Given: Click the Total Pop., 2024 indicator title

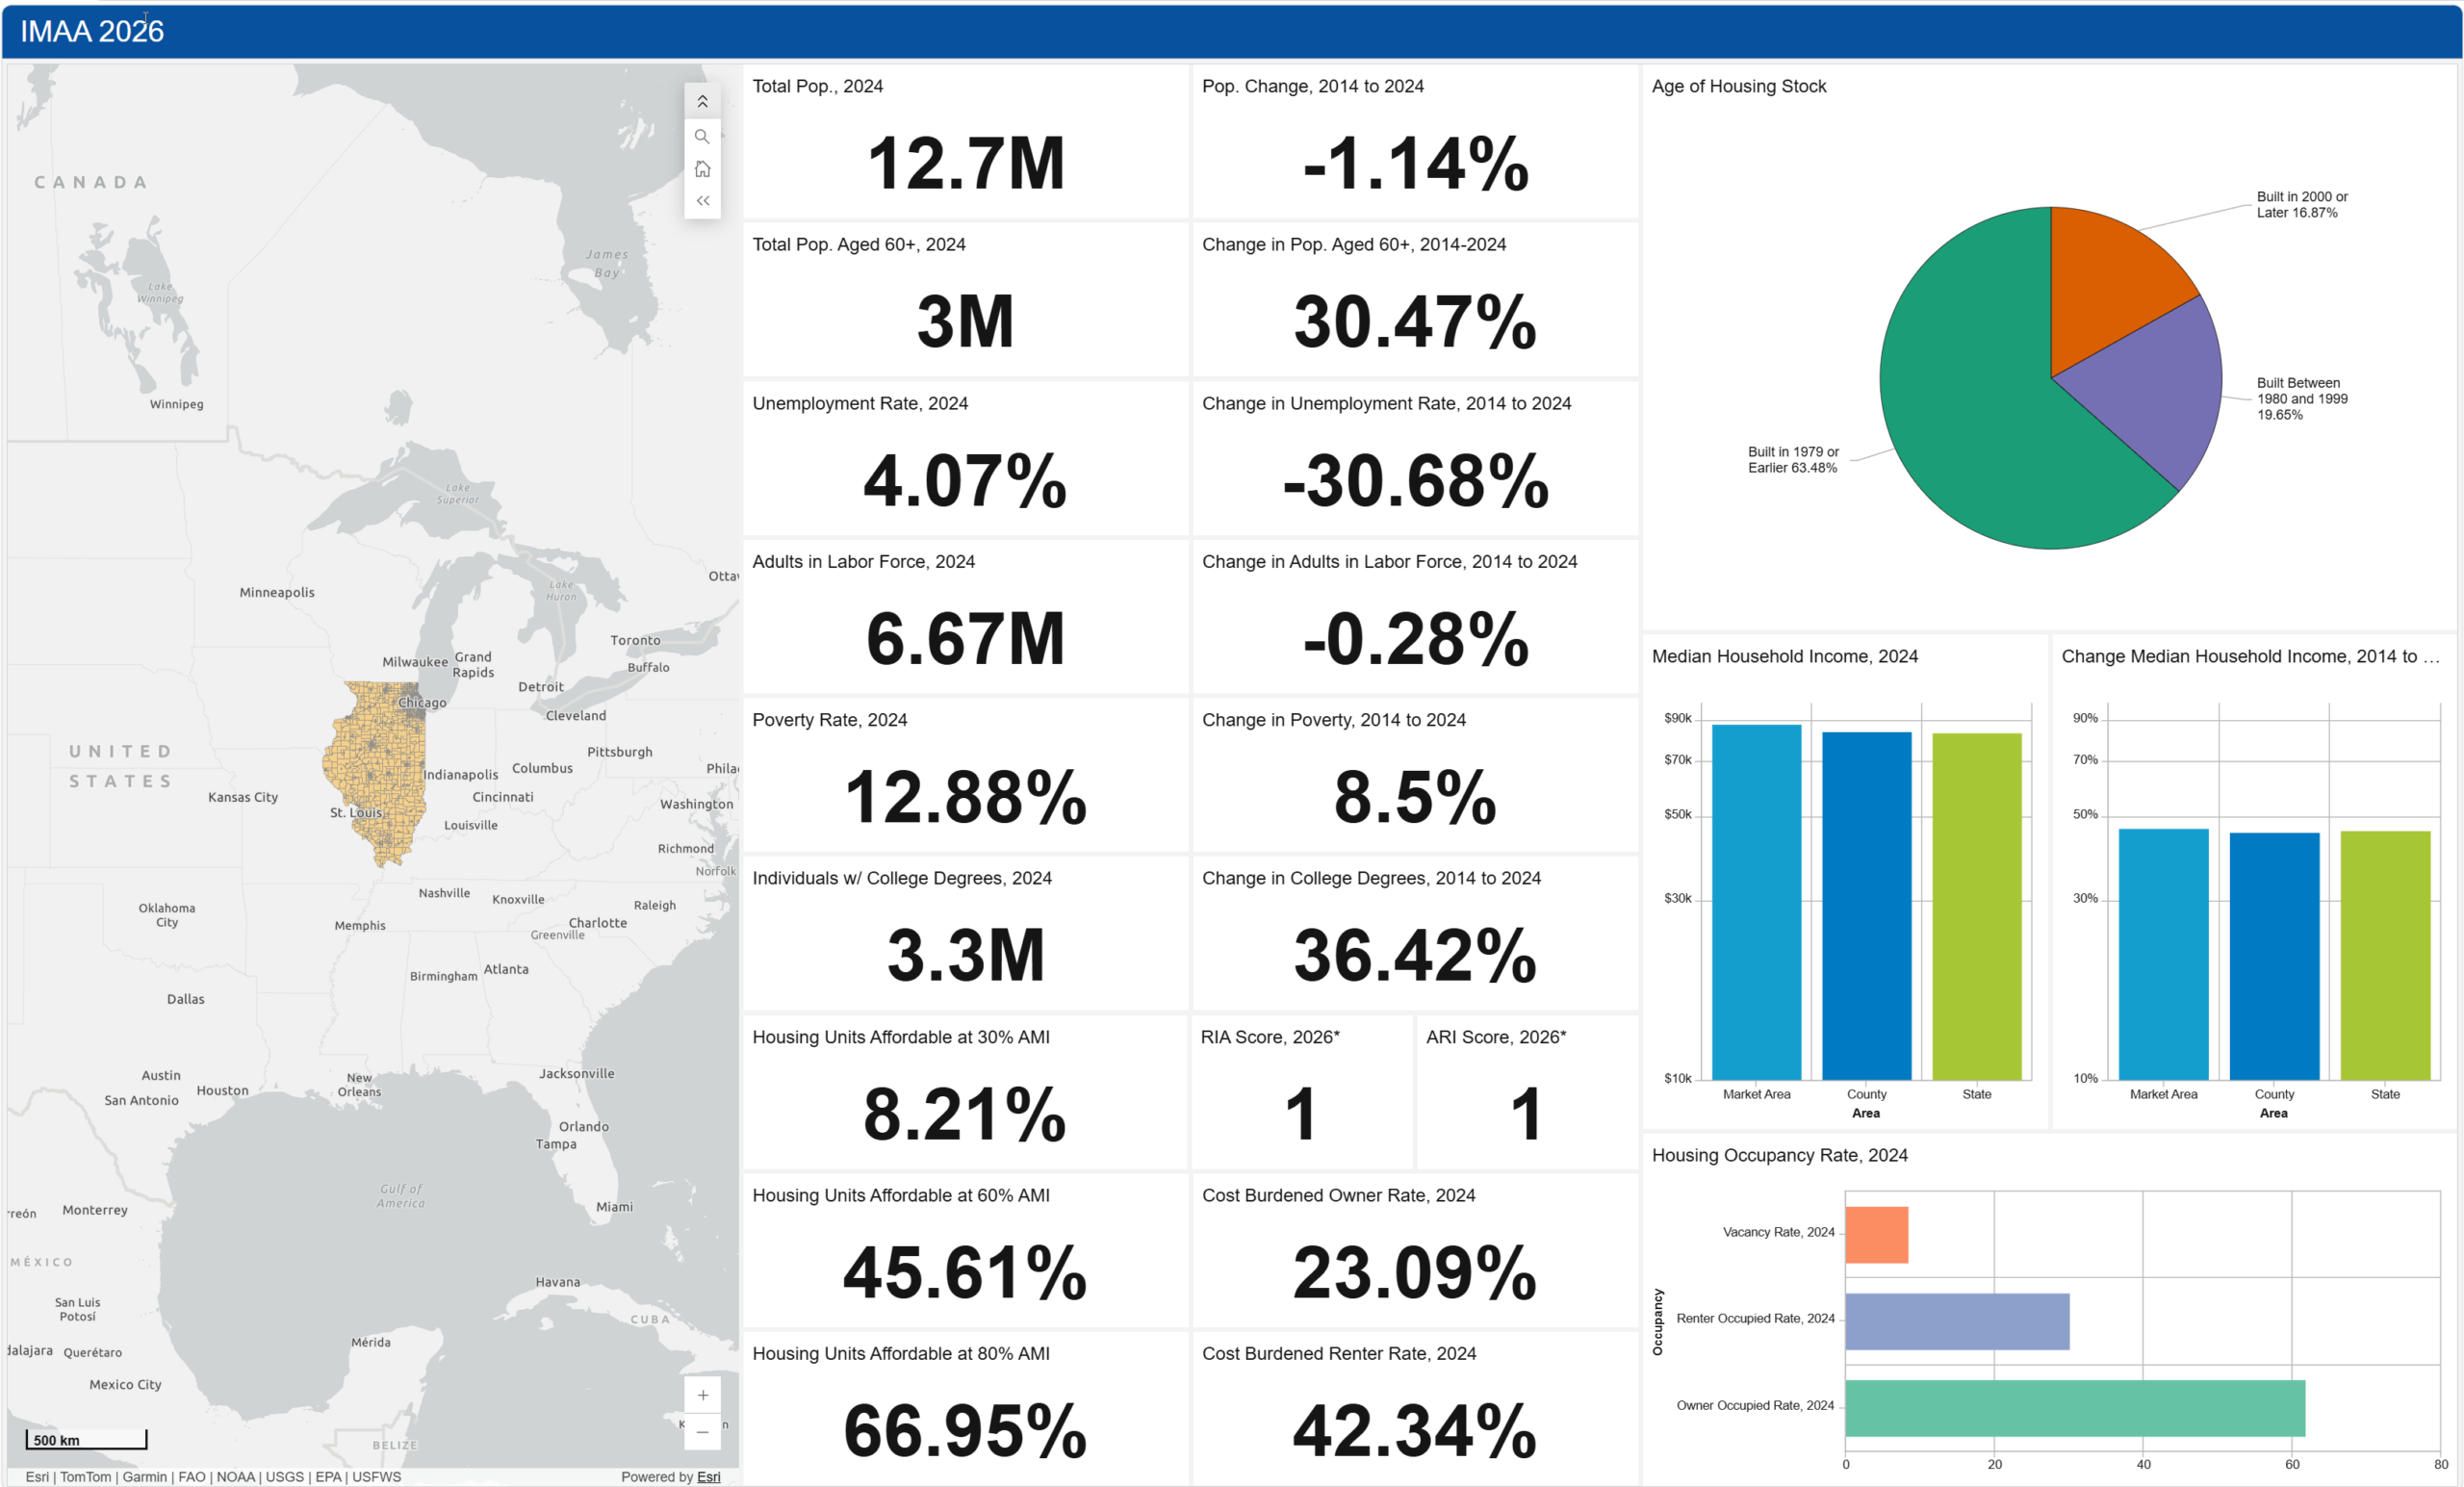Looking at the screenshot, I should click(818, 86).
